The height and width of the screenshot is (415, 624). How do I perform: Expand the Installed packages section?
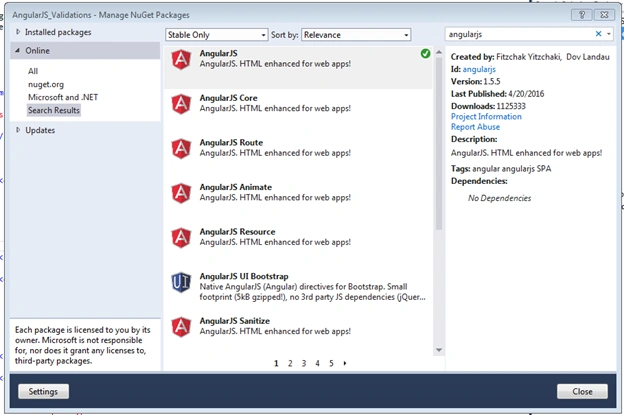click(18, 32)
